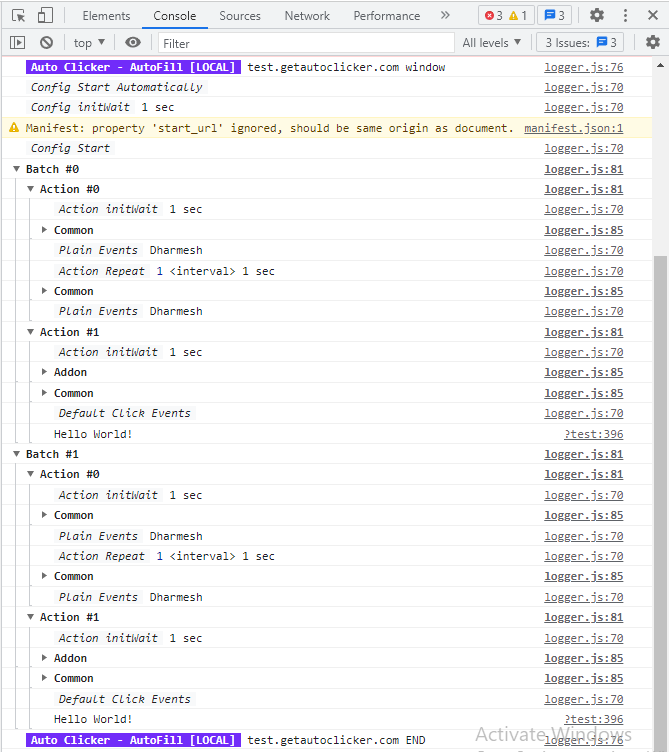This screenshot has width=669, height=752.
Task: Click the red errors and warnings counter
Action: click(x=505, y=16)
